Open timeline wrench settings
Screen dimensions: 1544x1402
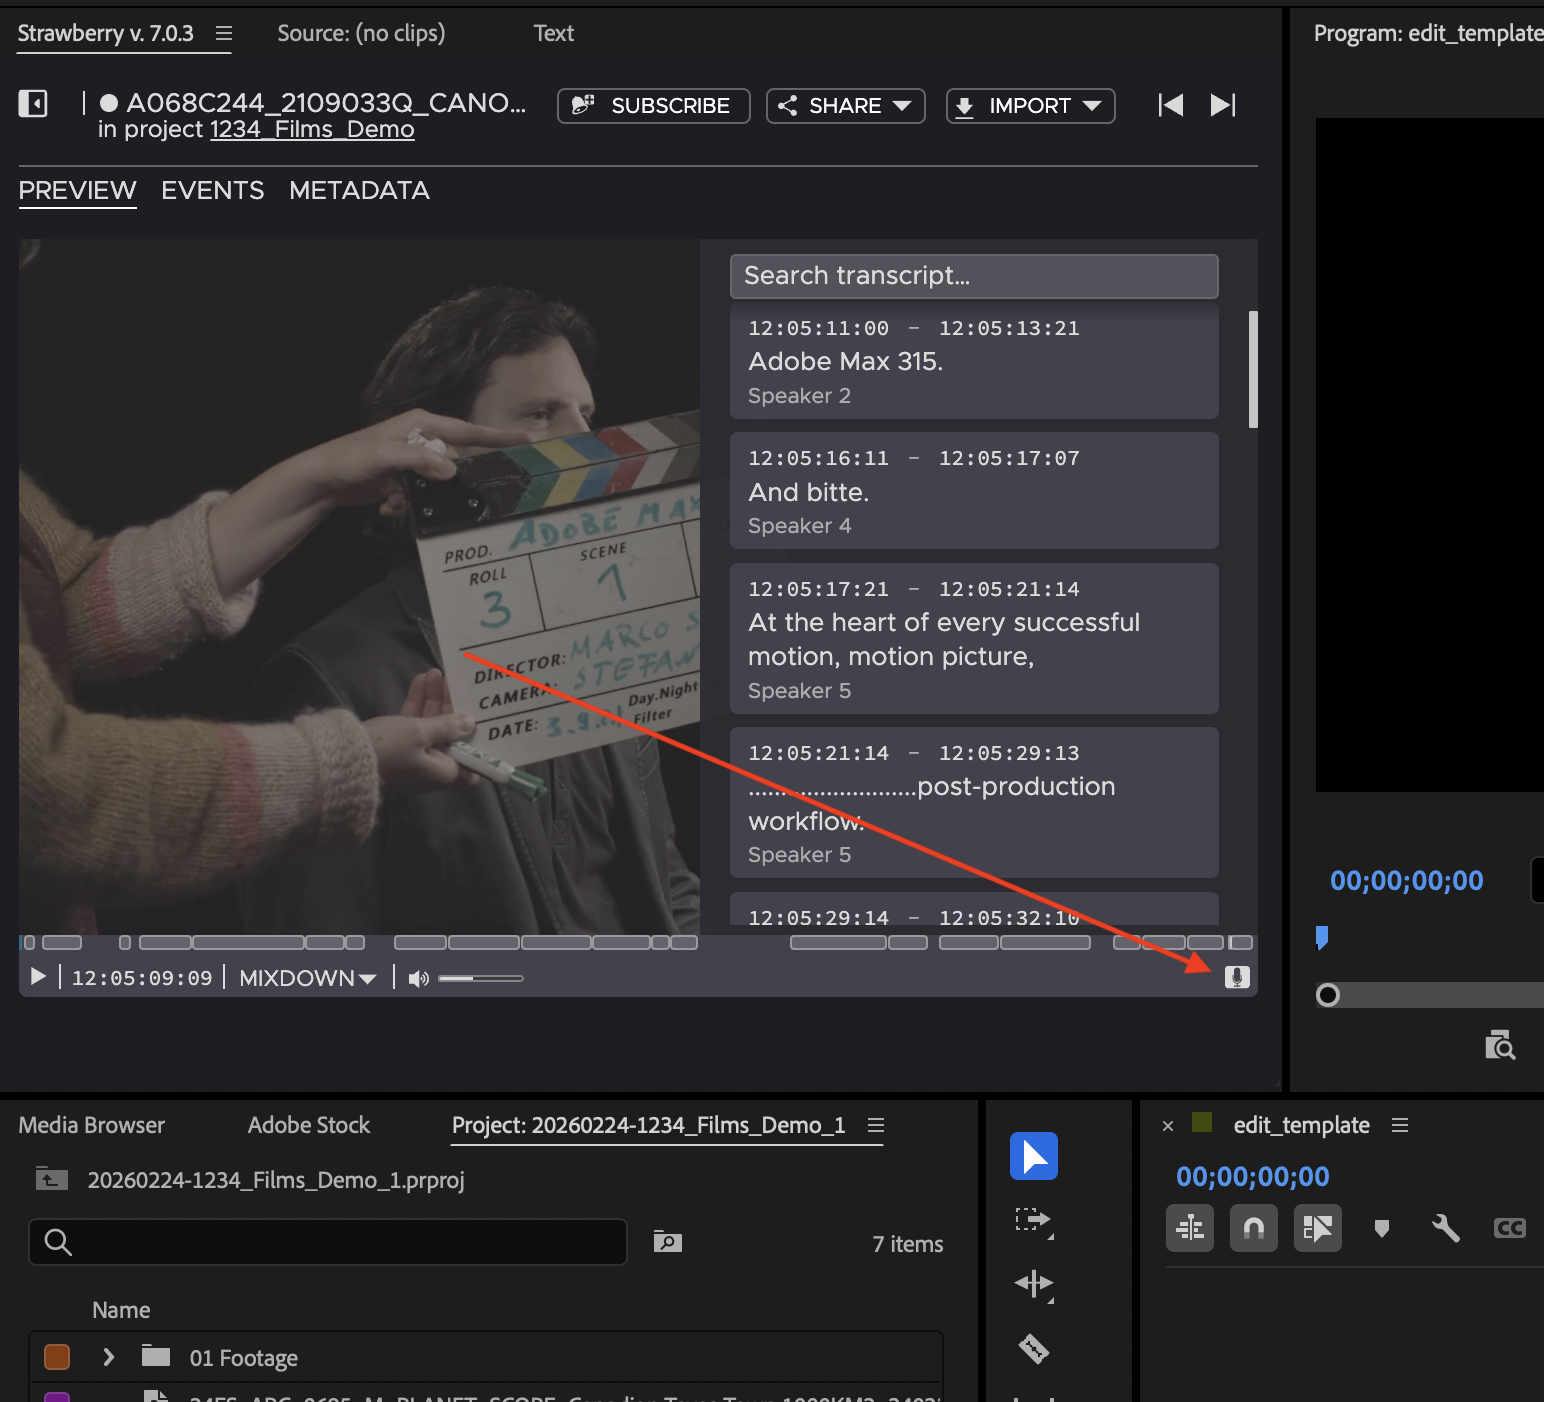point(1445,1228)
